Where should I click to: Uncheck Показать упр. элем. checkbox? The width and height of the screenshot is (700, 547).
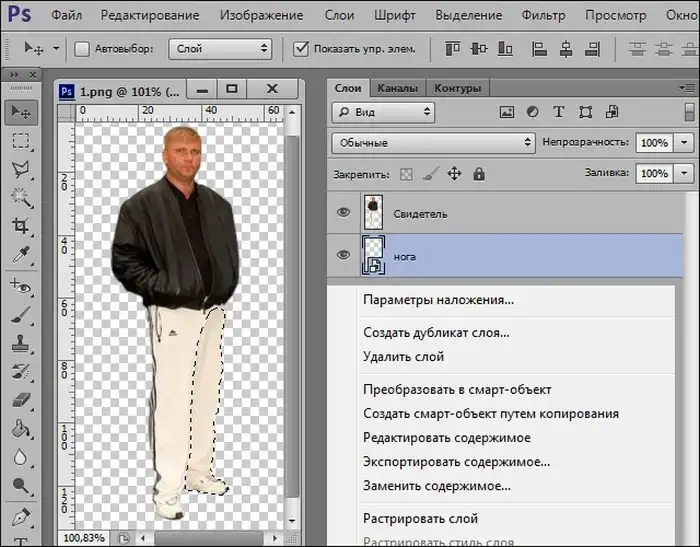point(301,49)
